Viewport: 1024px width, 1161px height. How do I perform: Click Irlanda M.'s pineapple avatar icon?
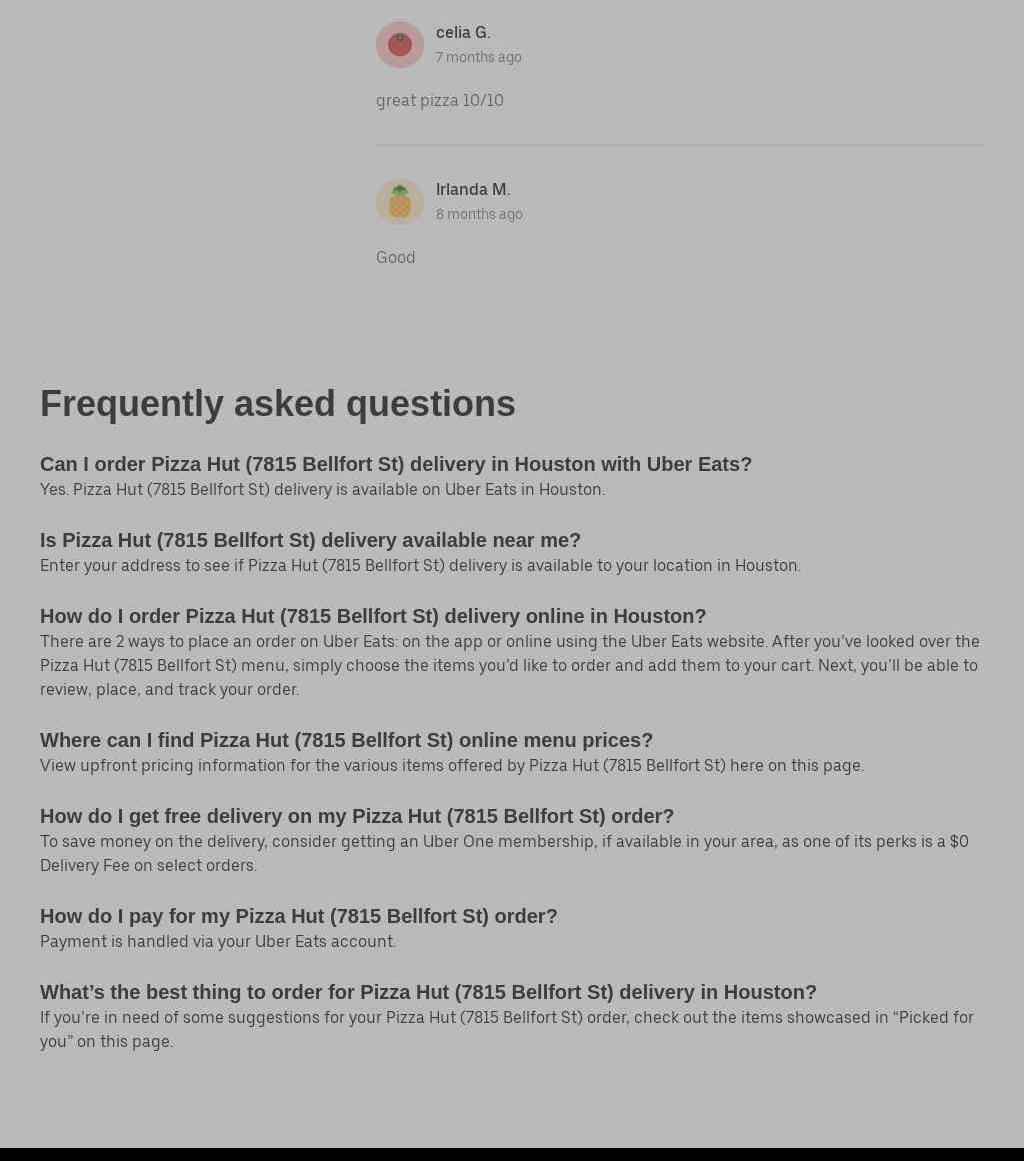click(x=399, y=202)
